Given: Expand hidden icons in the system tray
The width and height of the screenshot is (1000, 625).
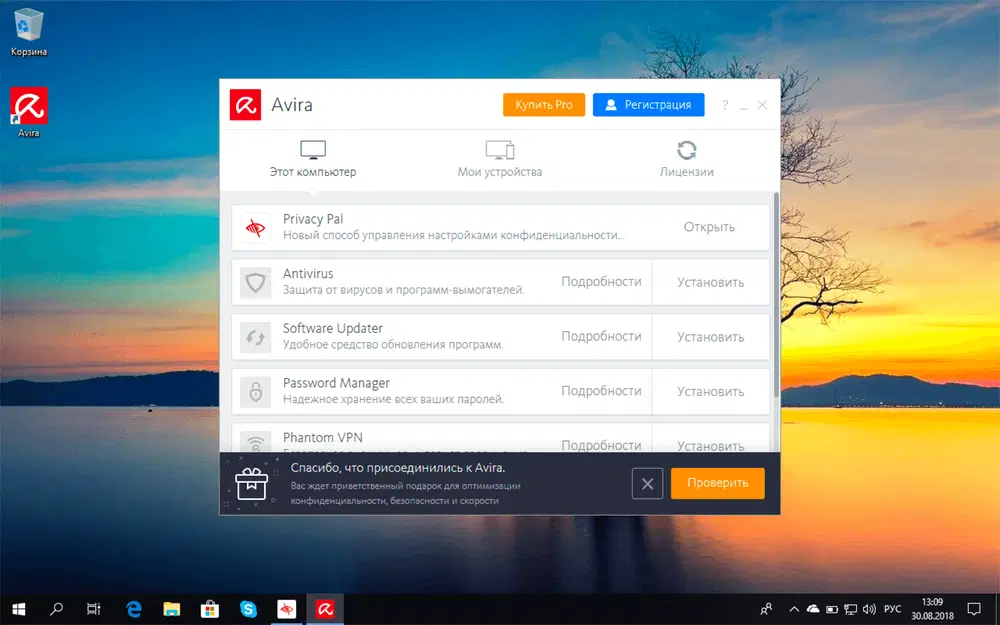Looking at the screenshot, I should 793,608.
